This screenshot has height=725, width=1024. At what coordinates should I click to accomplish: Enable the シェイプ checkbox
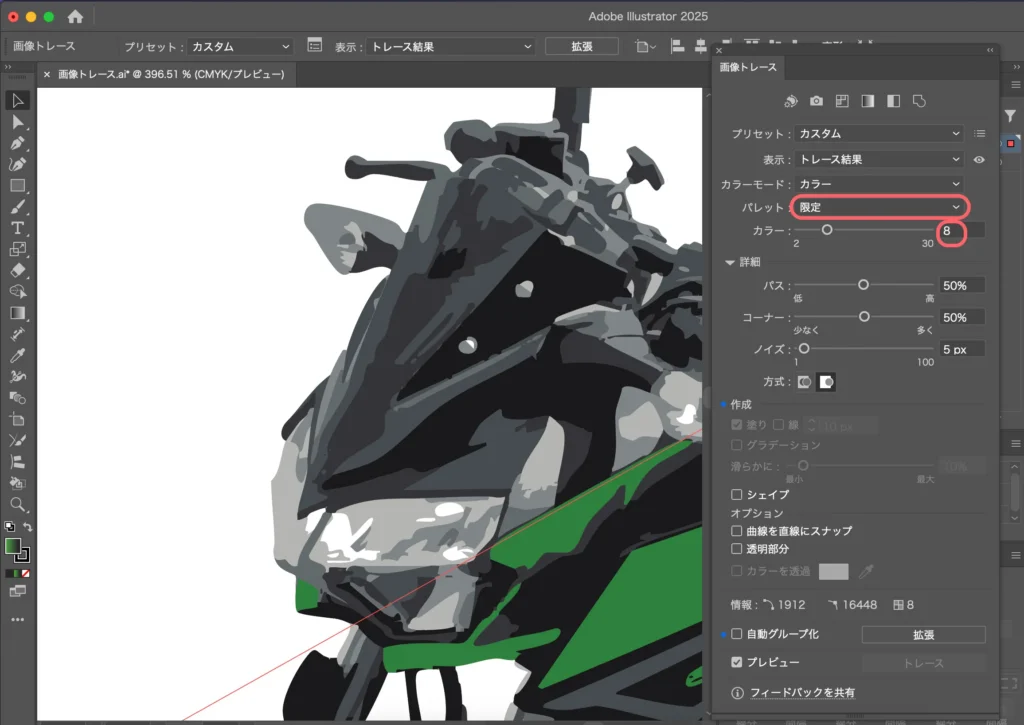(x=737, y=494)
